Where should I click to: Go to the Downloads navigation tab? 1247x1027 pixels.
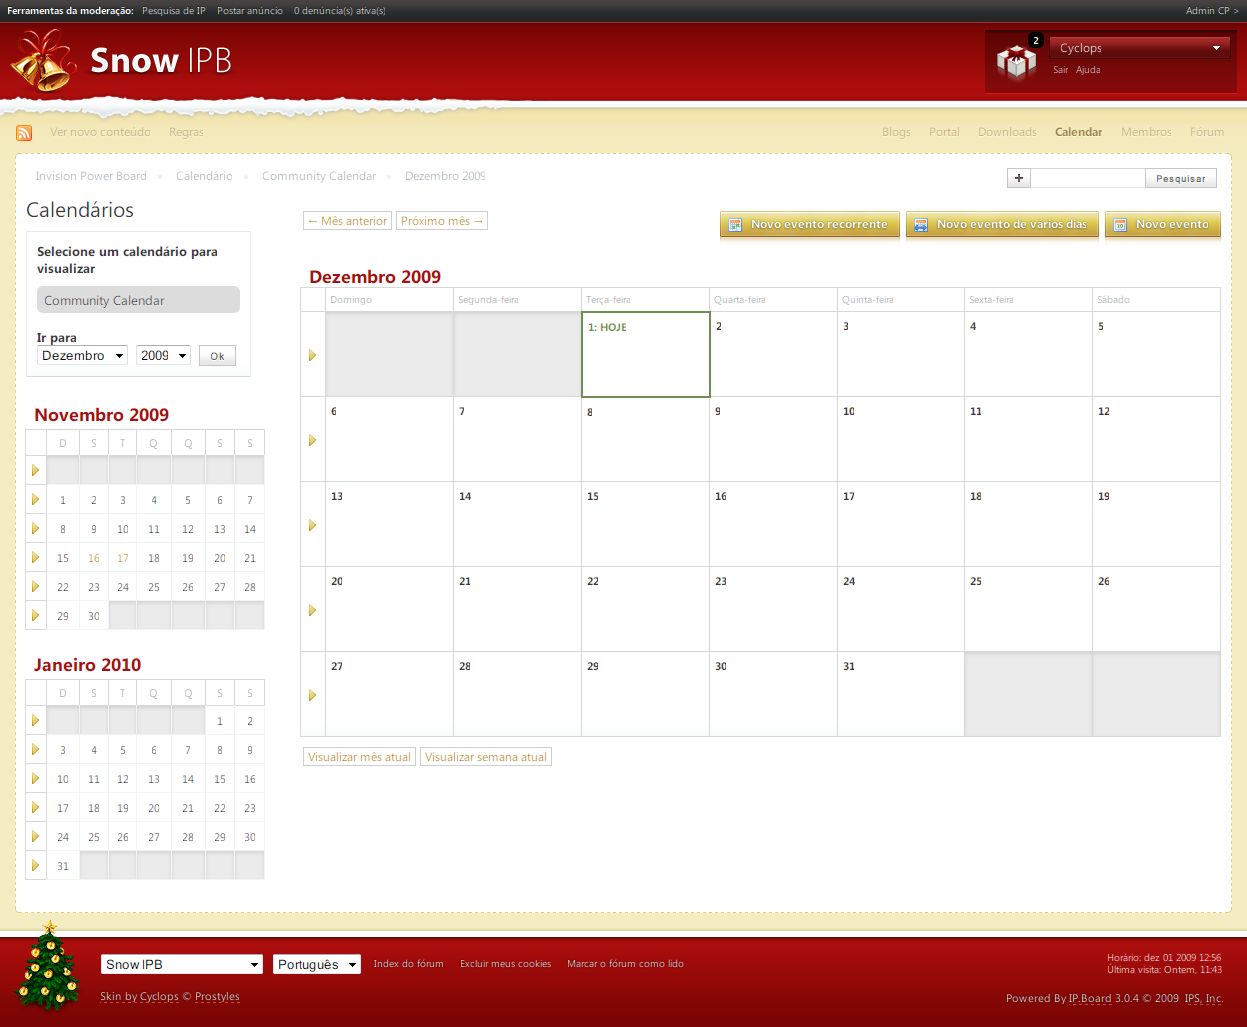pos(1007,132)
